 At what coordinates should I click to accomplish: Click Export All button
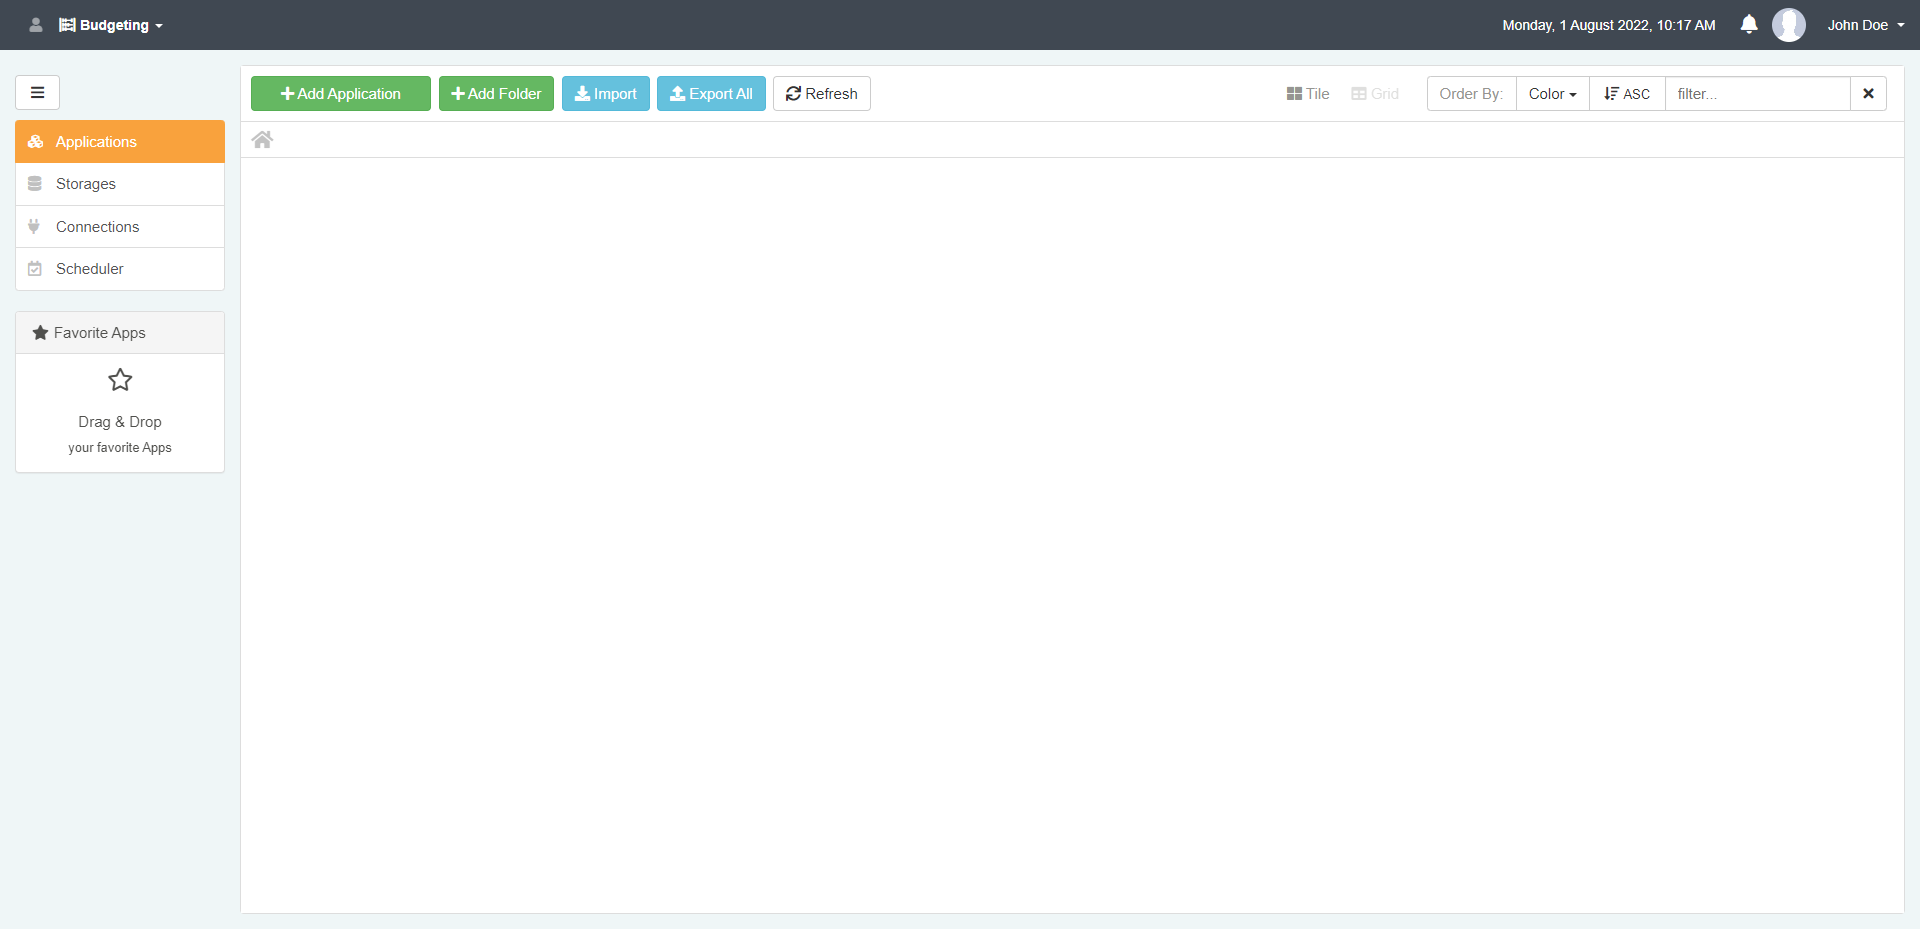711,94
